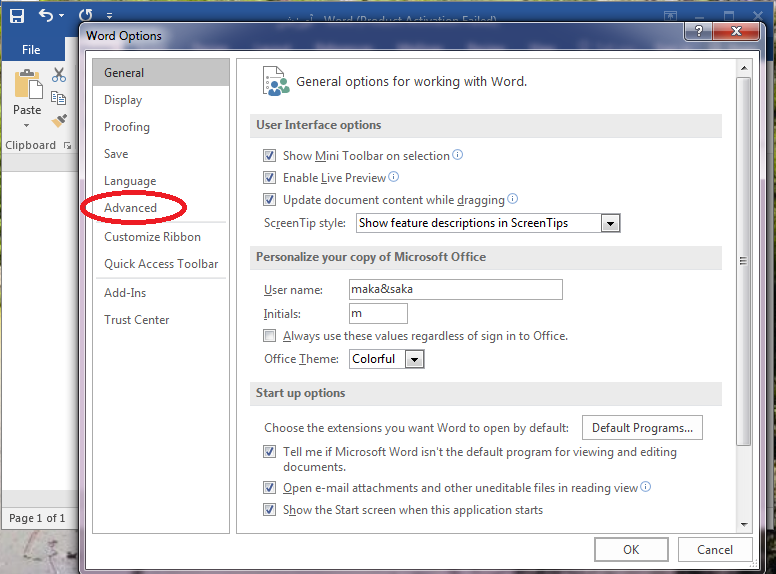This screenshot has height=574, width=776.
Task: Select the Display category
Action: tap(161, 100)
